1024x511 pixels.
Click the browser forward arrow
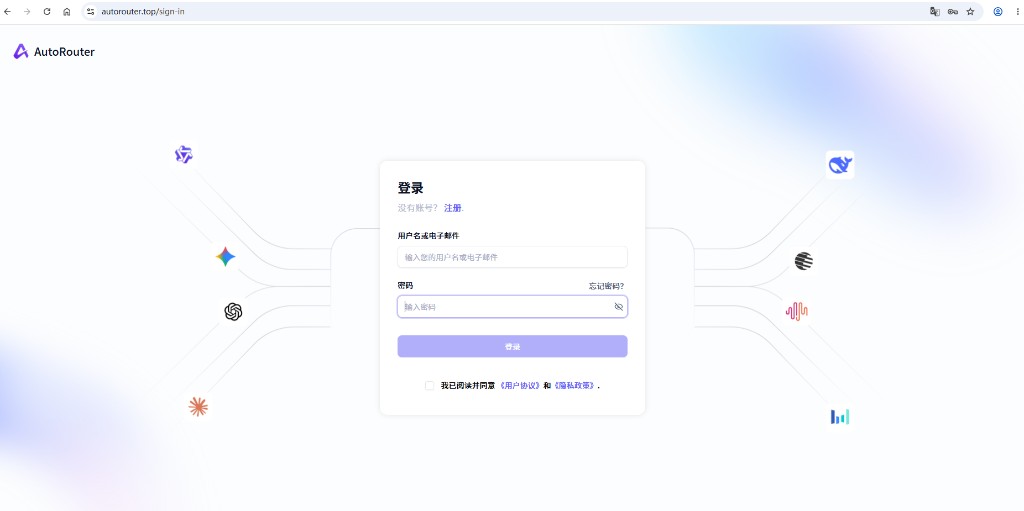[x=27, y=12]
